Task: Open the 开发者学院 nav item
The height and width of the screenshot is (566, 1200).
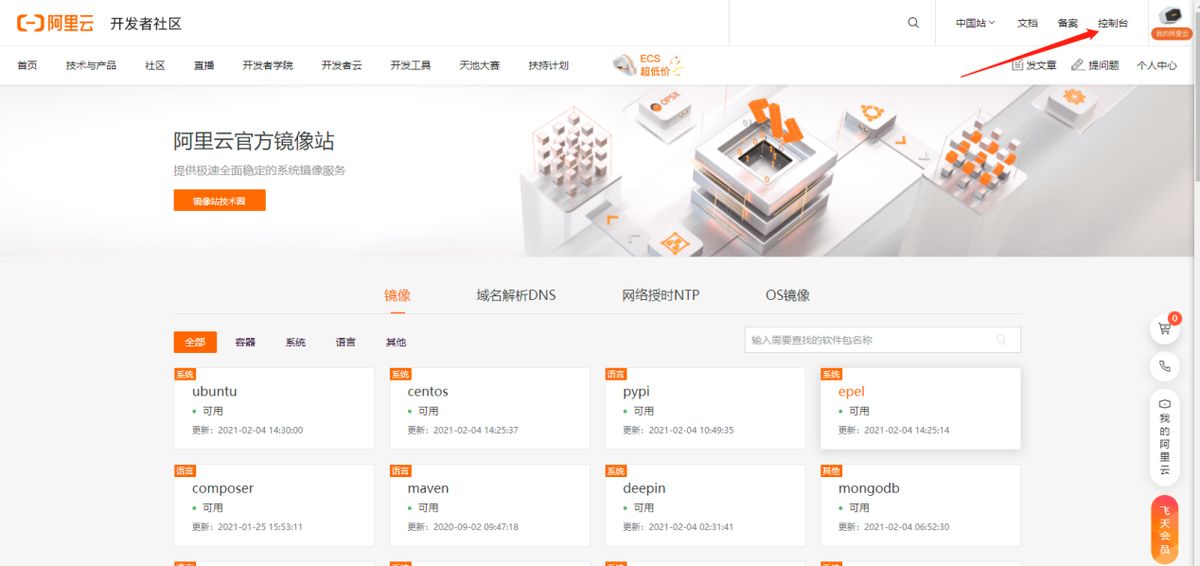Action: point(268,65)
